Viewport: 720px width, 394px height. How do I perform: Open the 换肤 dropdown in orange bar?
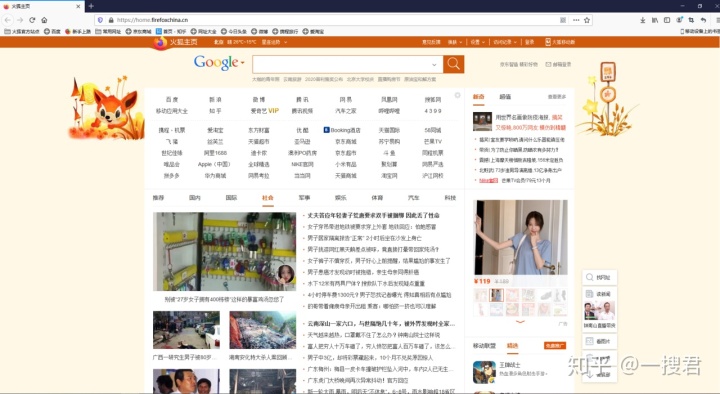click(x=455, y=42)
